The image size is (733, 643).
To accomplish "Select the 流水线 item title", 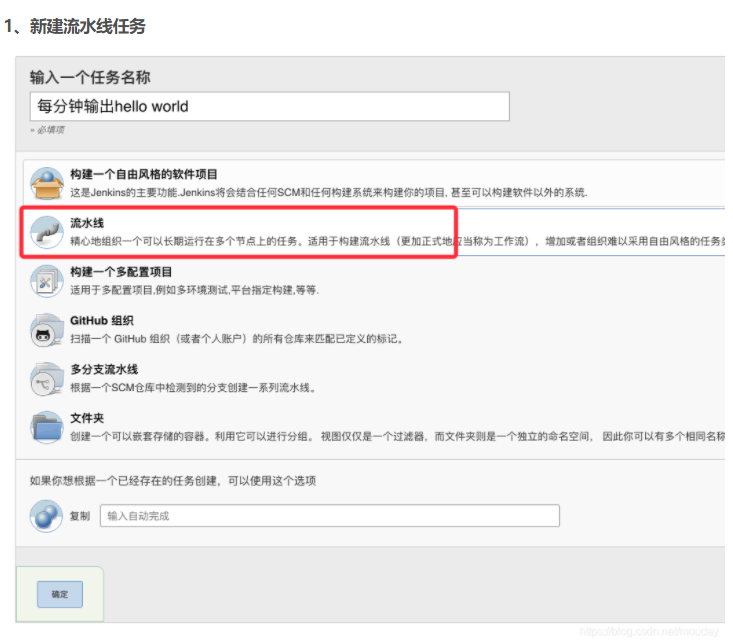I will 87,223.
